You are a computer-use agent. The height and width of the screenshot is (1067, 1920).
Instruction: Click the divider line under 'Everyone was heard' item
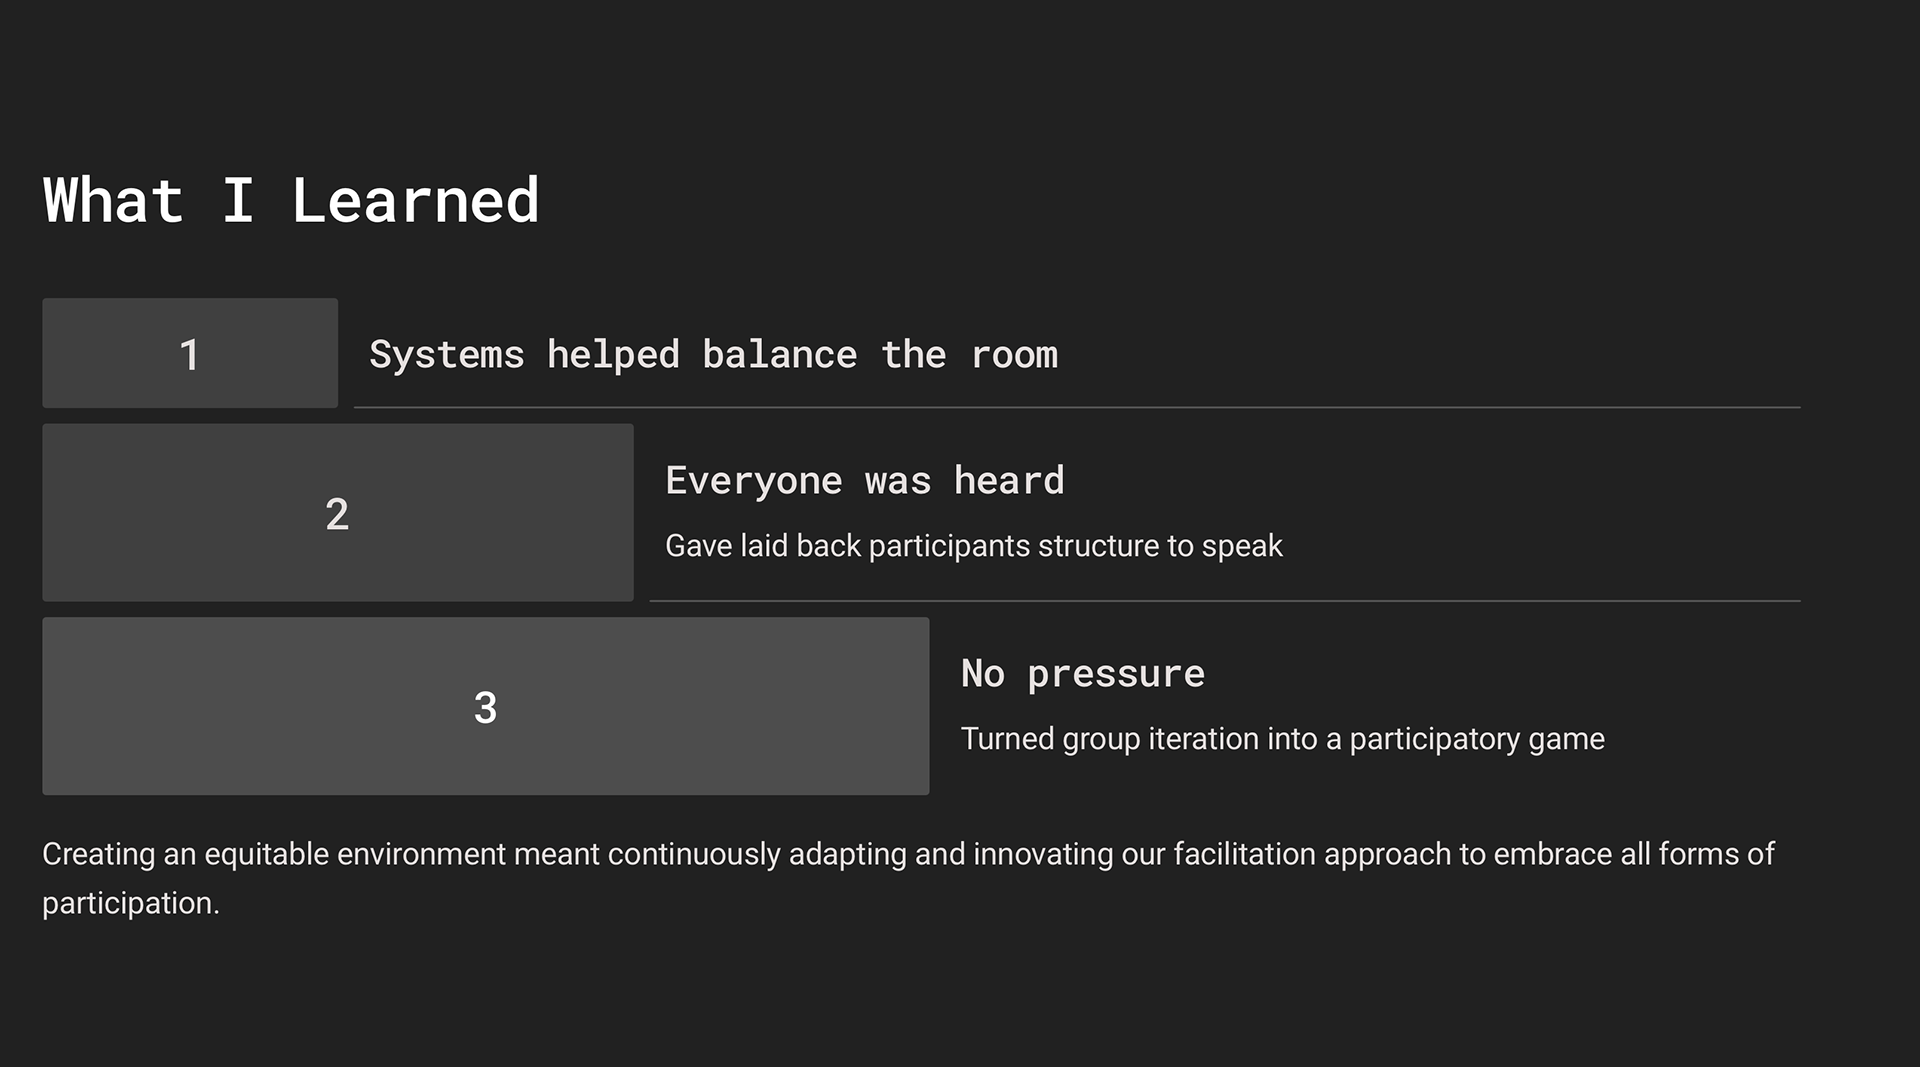click(1225, 601)
